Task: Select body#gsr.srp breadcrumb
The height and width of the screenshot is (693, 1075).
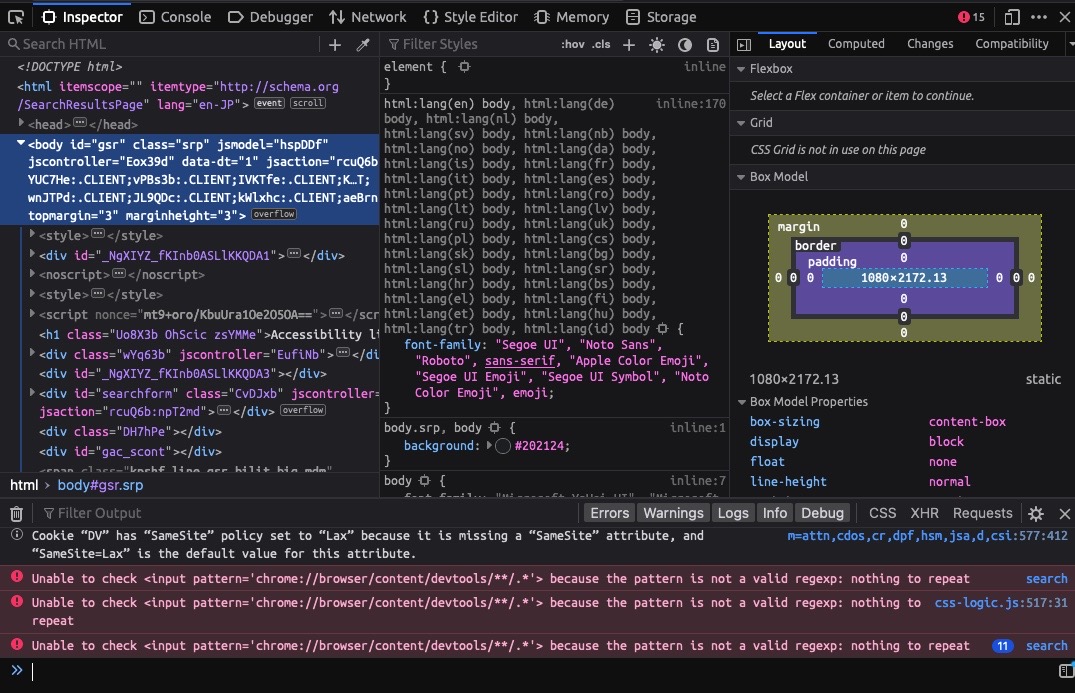Action: tap(100, 485)
